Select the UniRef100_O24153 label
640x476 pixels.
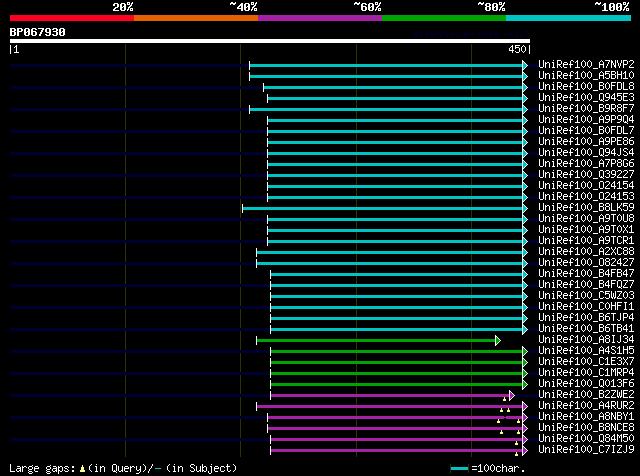(x=586, y=197)
